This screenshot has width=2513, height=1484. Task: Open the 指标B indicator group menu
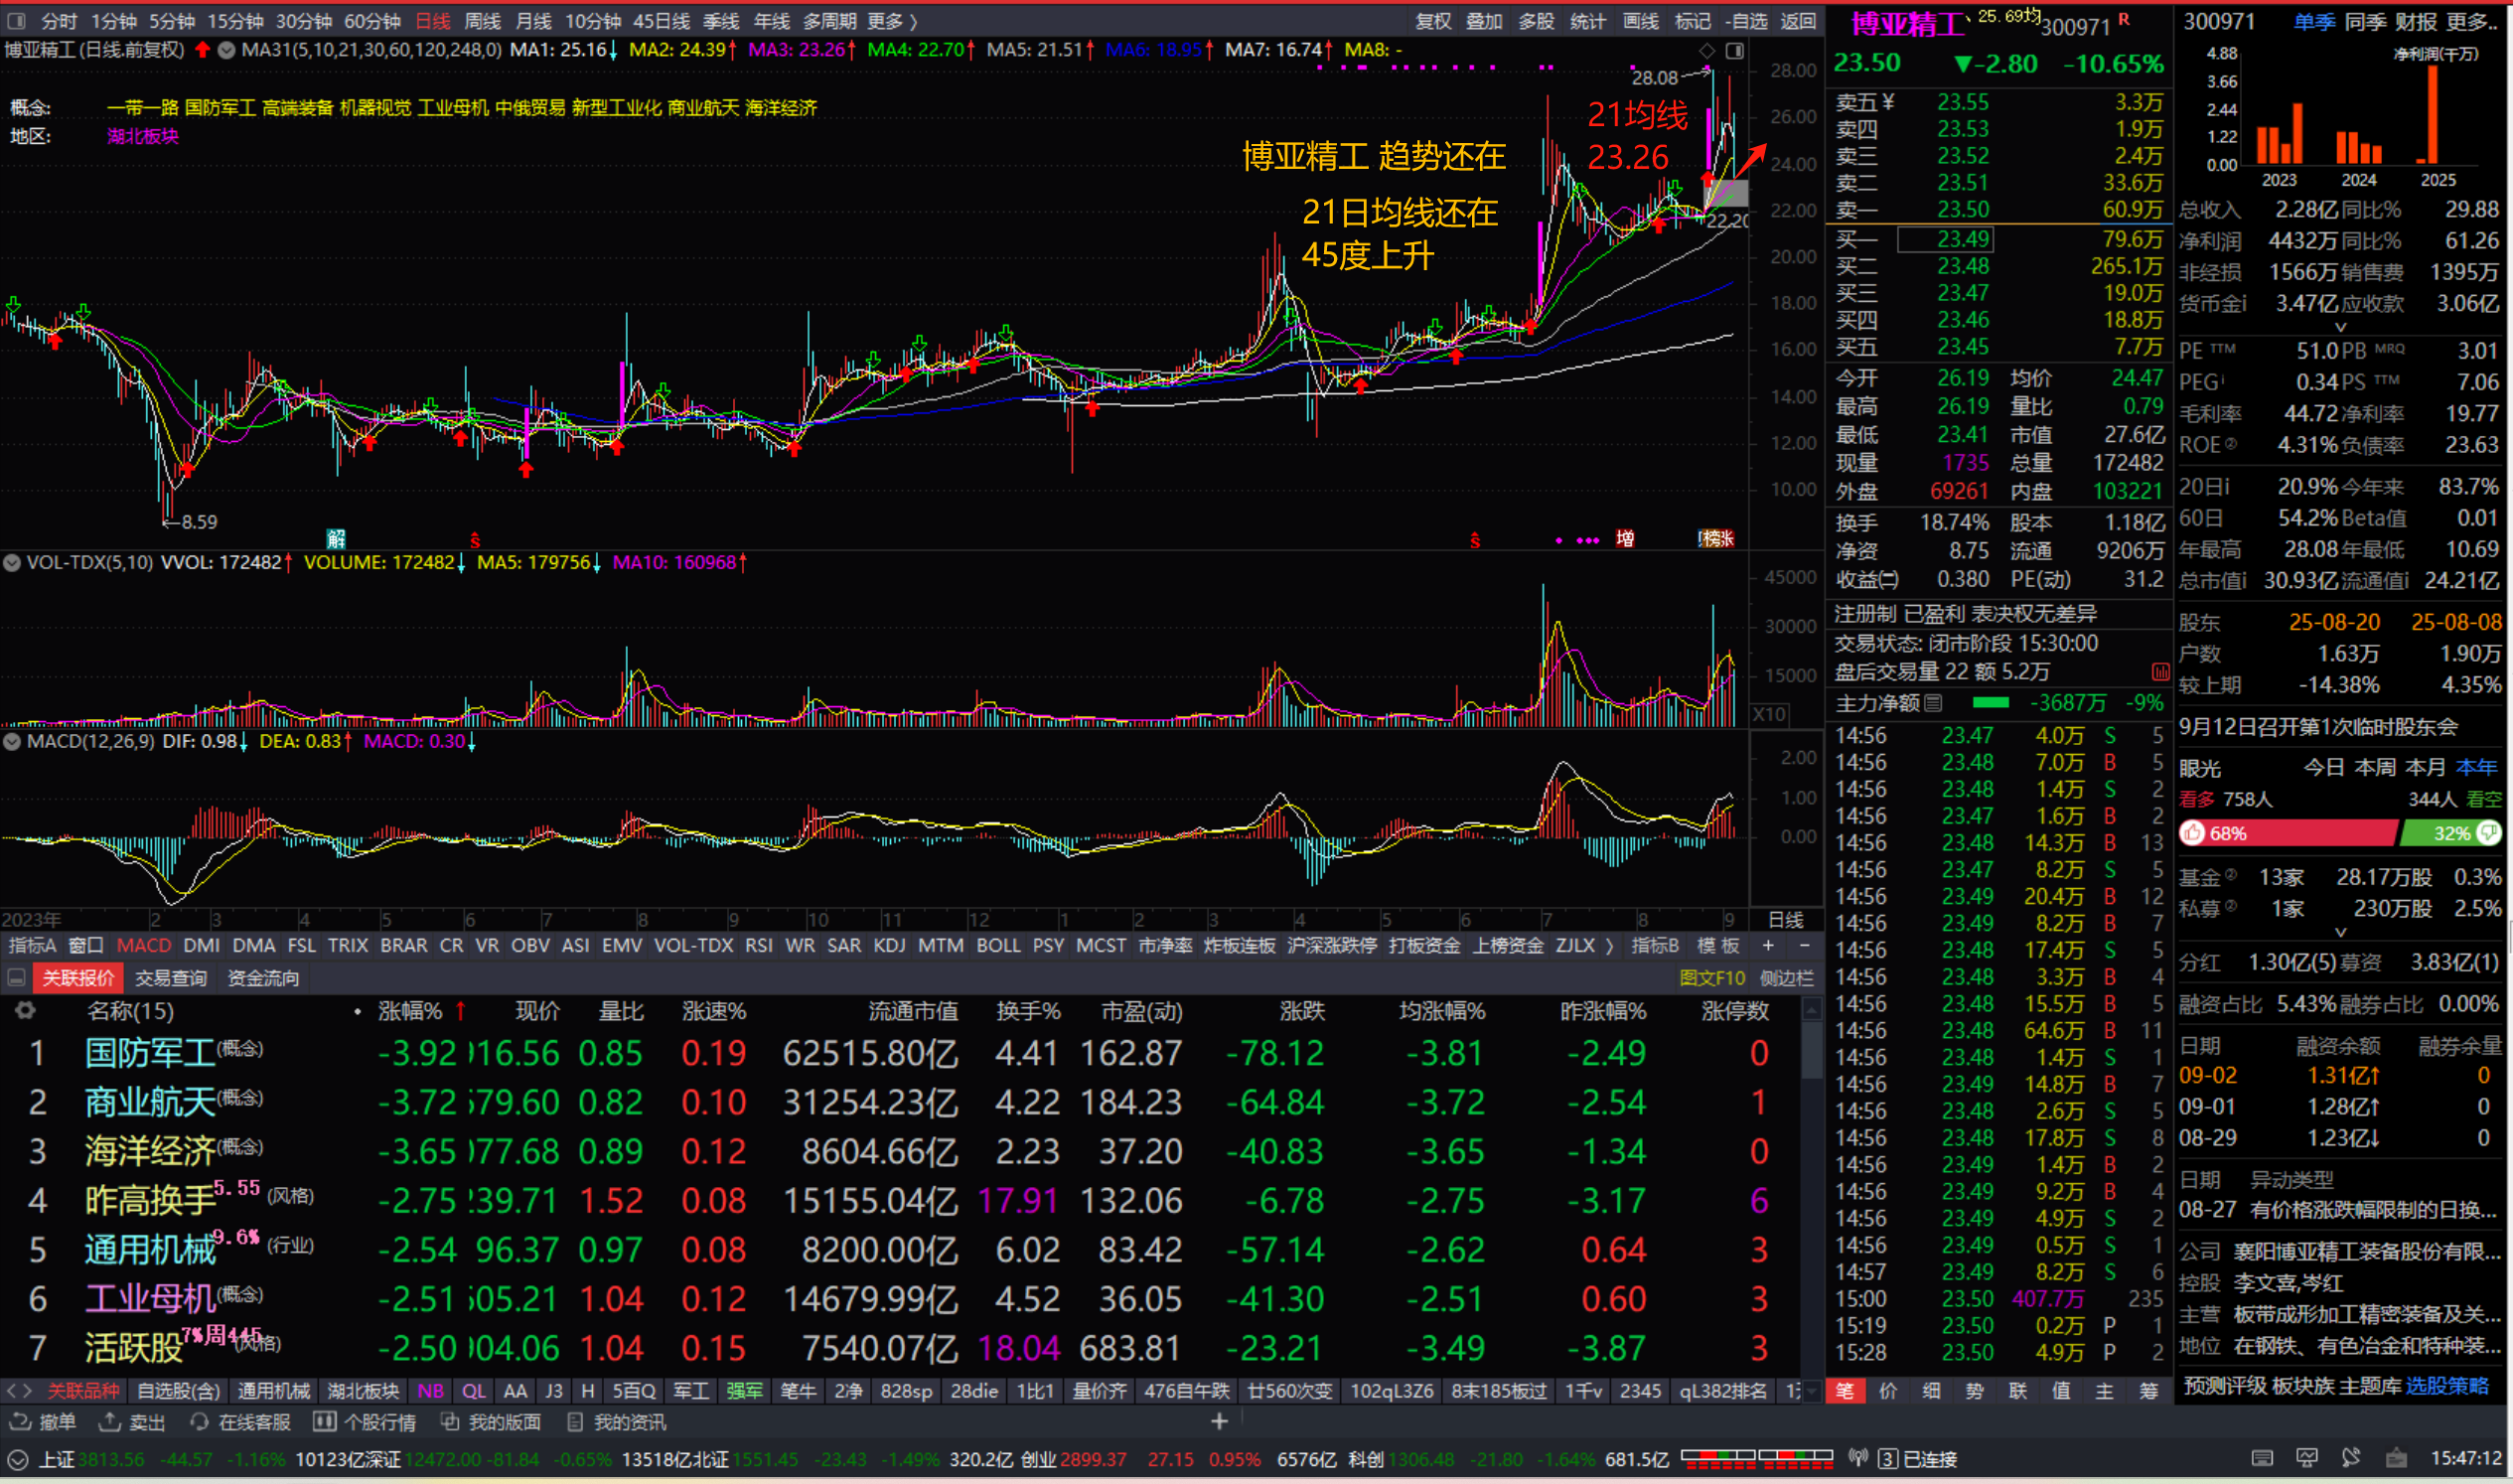(x=1655, y=945)
